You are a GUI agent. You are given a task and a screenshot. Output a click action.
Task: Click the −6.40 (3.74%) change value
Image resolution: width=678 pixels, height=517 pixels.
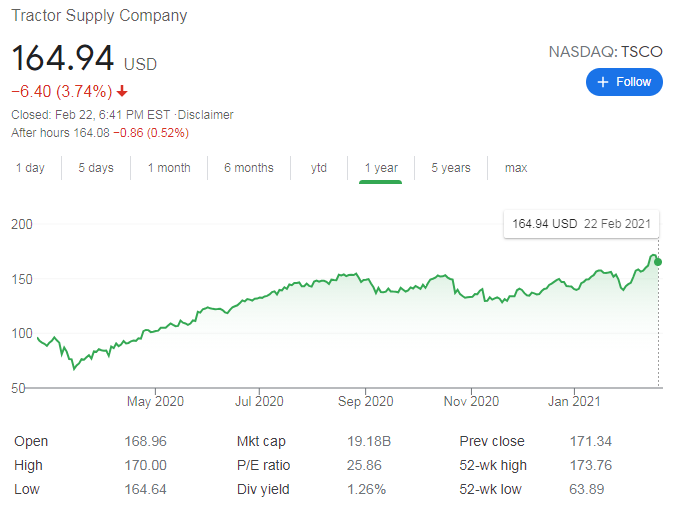click(62, 92)
